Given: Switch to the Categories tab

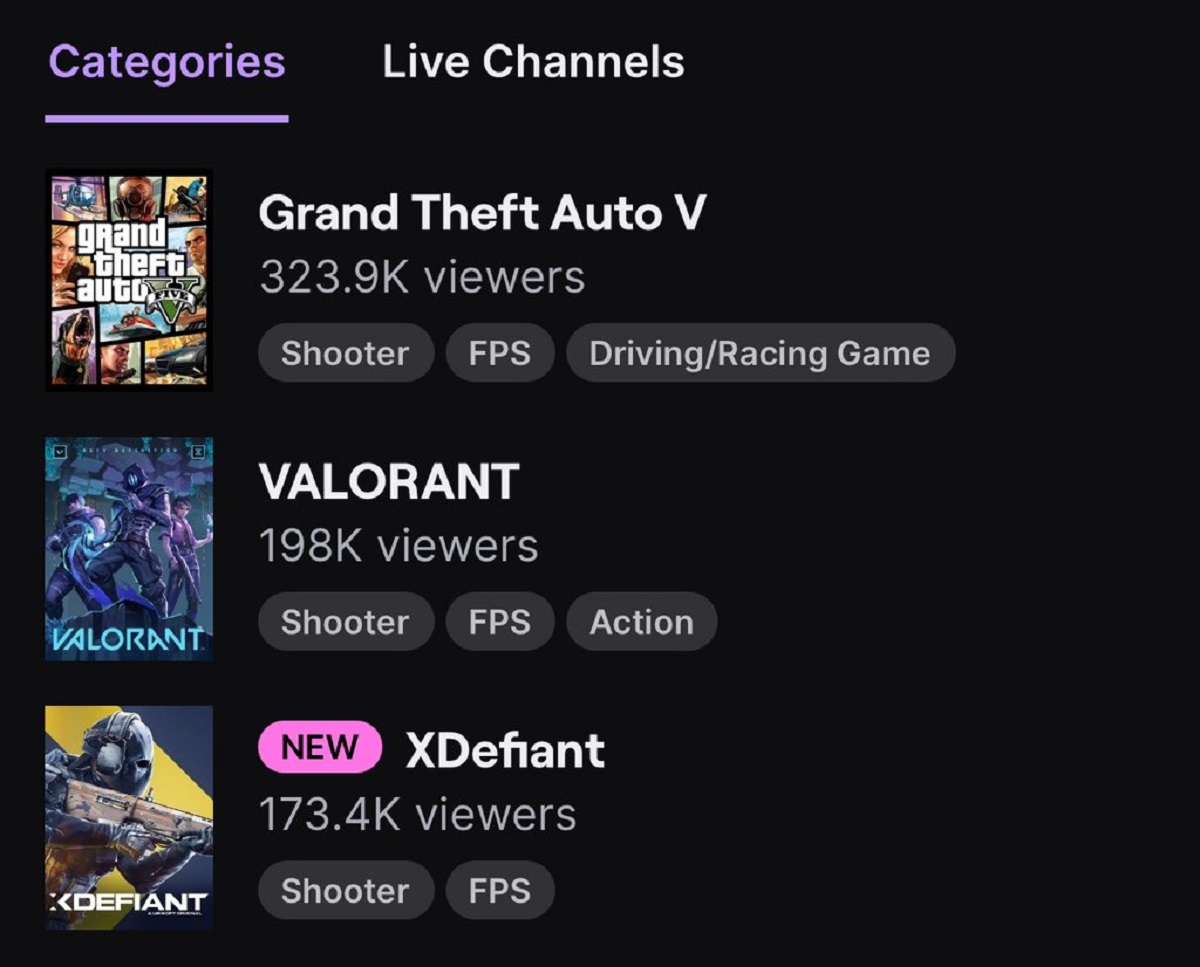Looking at the screenshot, I should point(167,62).
